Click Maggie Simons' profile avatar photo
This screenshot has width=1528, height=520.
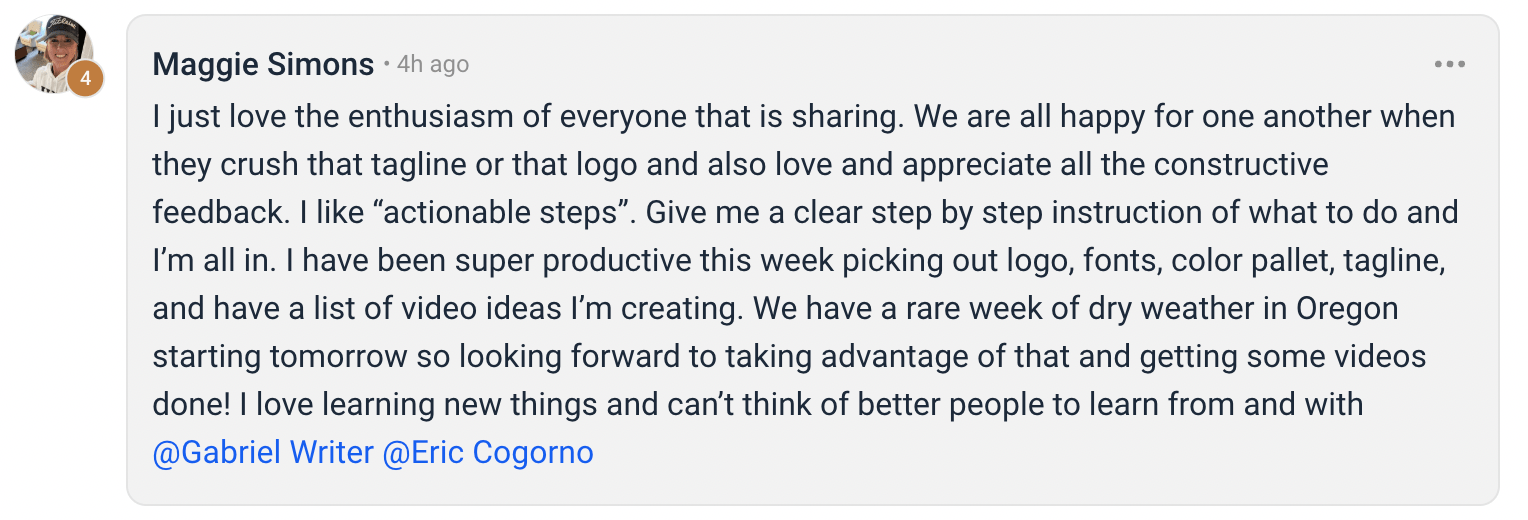click(x=54, y=54)
